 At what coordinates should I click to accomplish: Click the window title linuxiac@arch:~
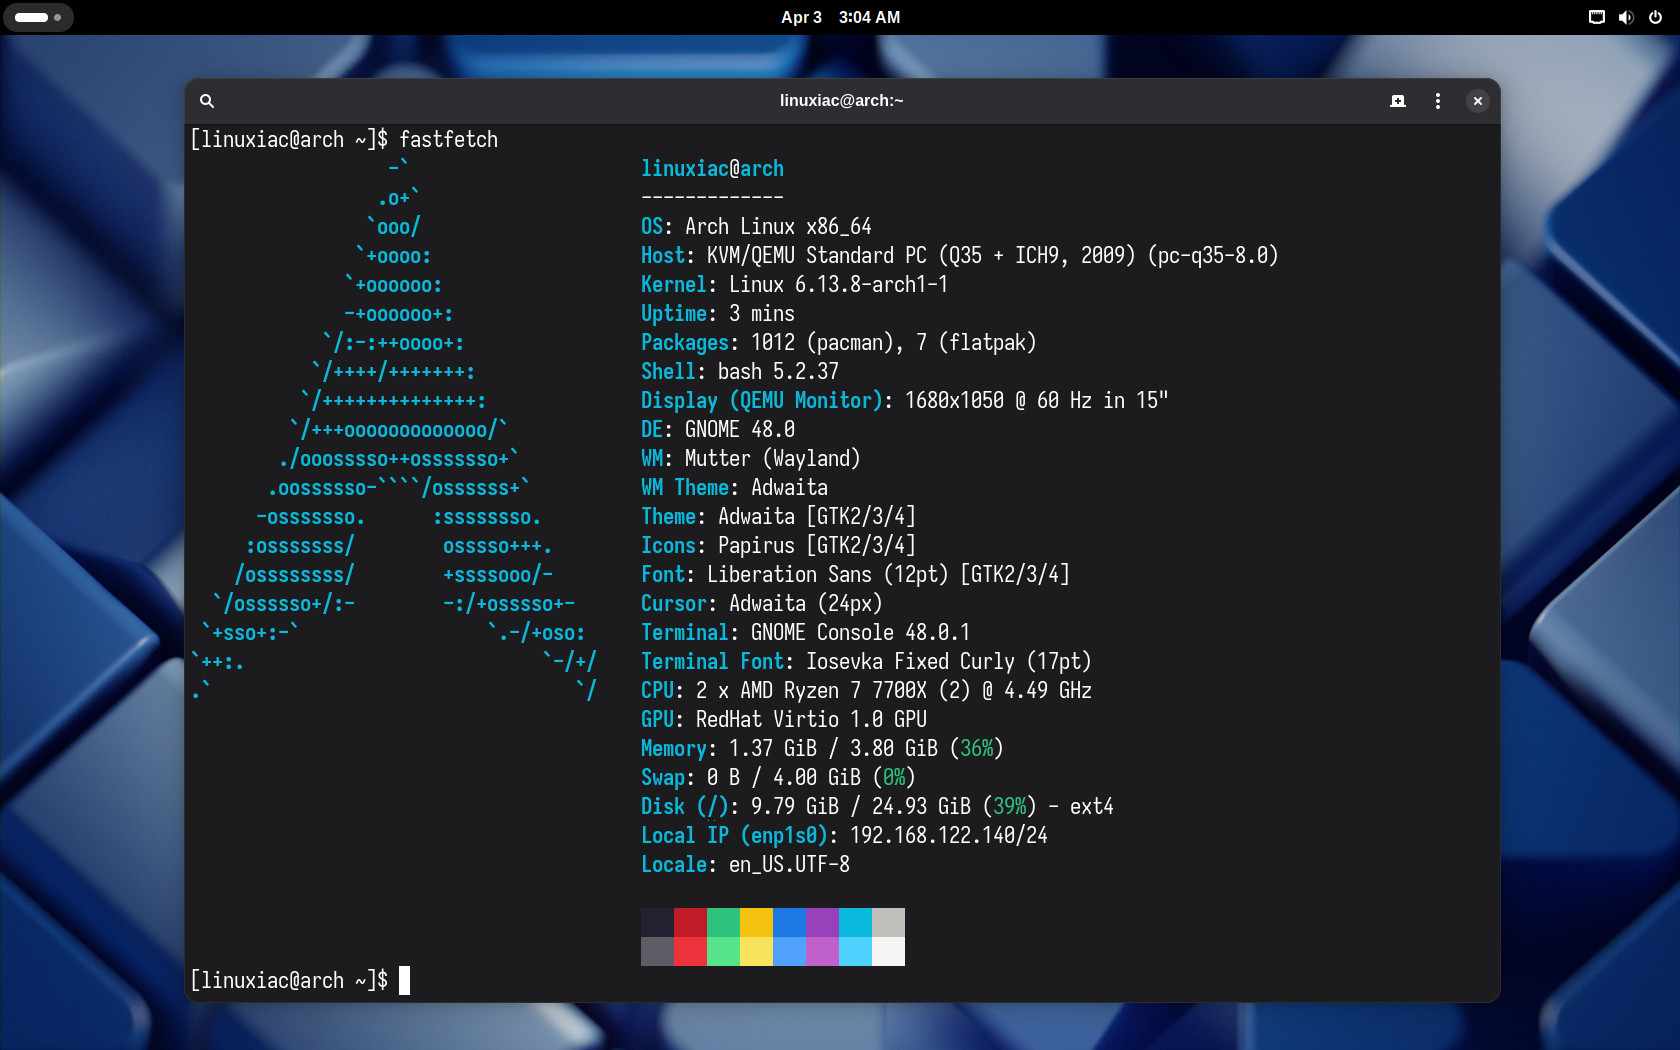[841, 101]
